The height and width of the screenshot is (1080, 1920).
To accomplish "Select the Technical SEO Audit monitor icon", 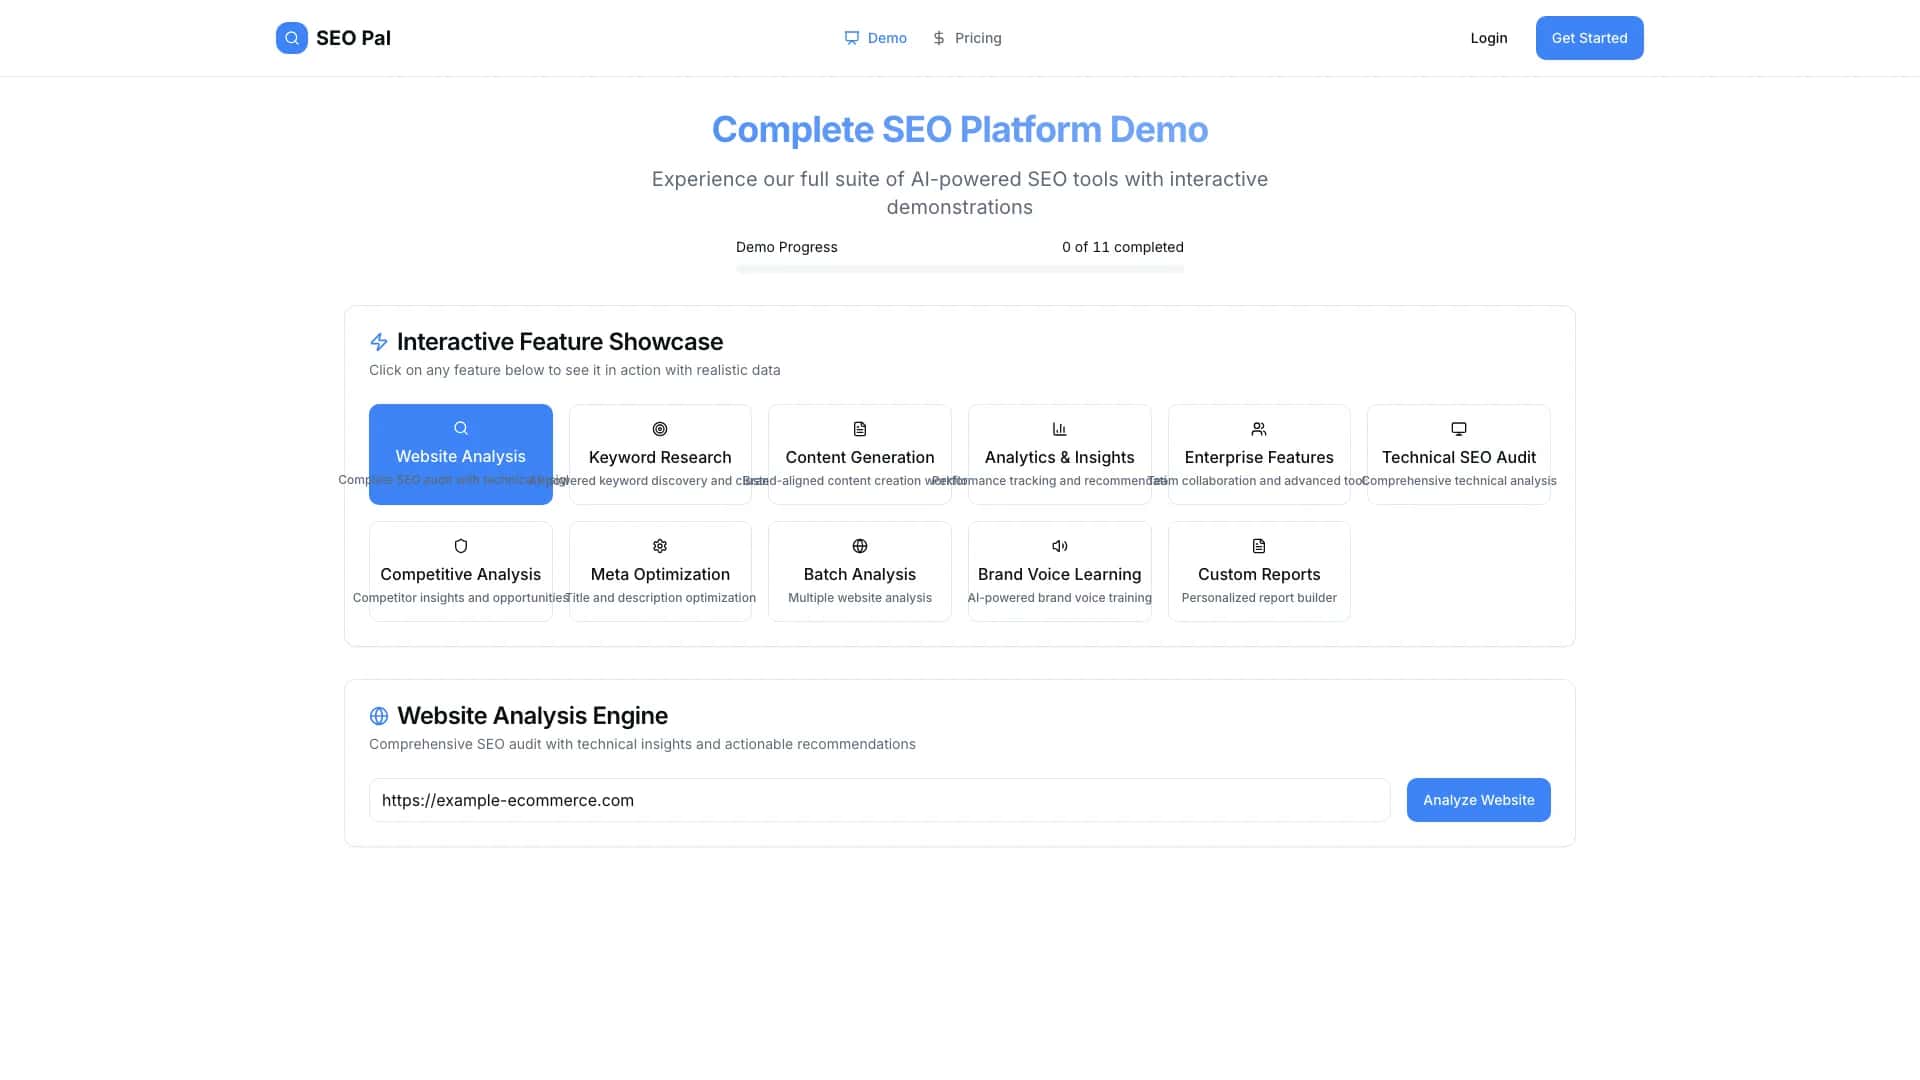I will pos(1458,429).
